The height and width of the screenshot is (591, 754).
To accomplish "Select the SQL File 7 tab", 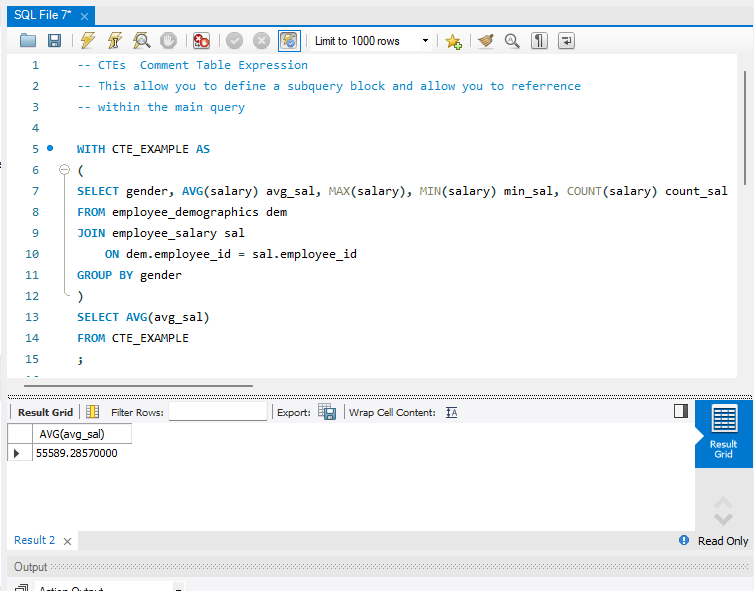I will tap(42, 15).
